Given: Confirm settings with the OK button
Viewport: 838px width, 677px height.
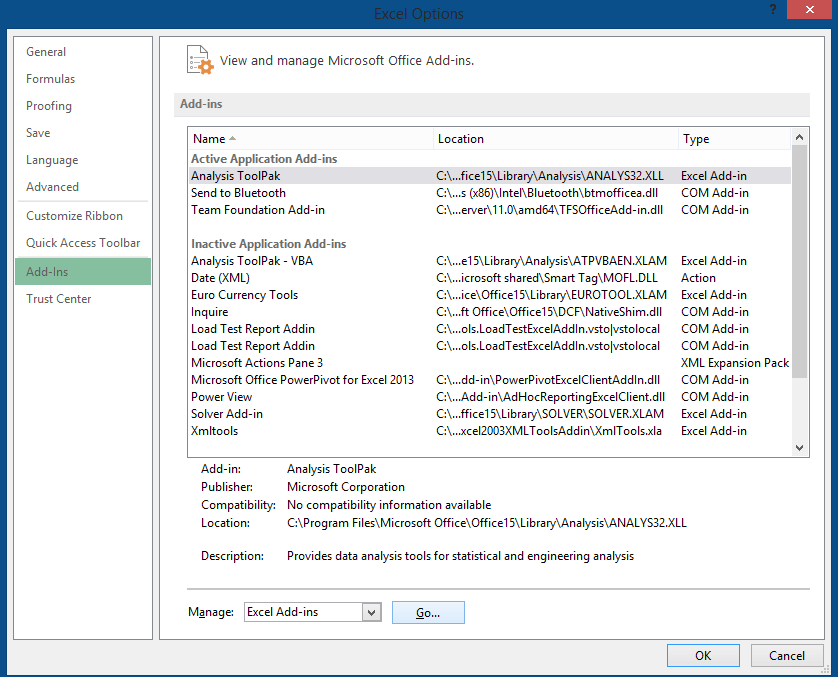Looking at the screenshot, I should point(703,655).
